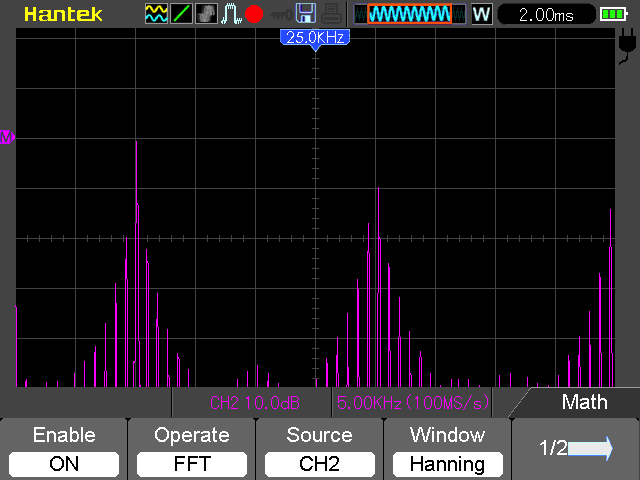Click the 5.00KHz (100MS/s) readout
This screenshot has width=640, height=480.
(413, 403)
